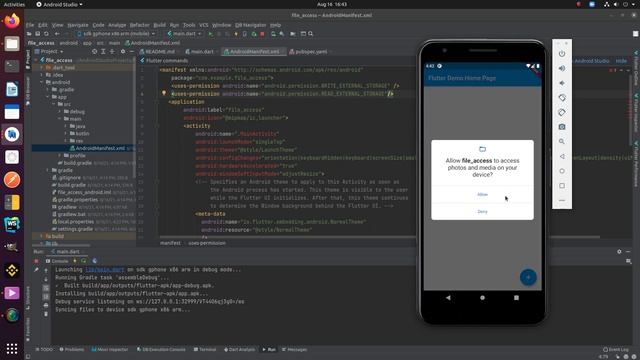Click lib/main.dart link in console

click(104, 270)
